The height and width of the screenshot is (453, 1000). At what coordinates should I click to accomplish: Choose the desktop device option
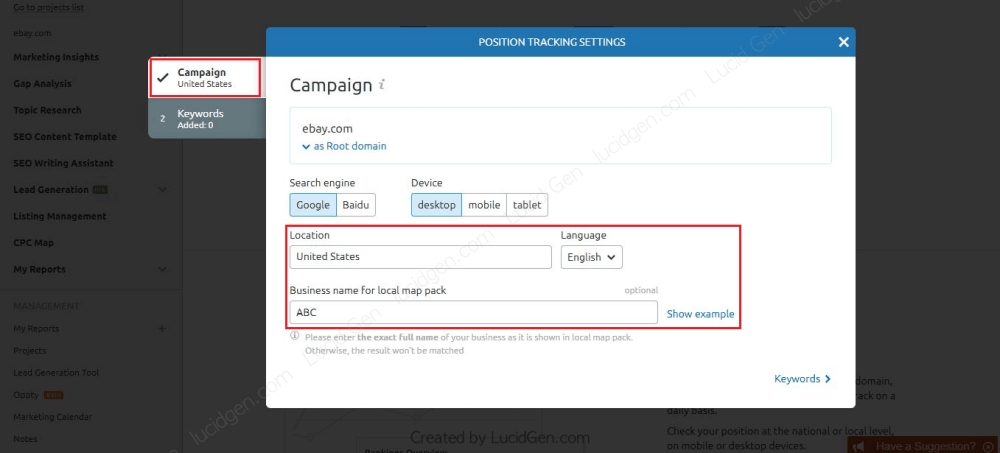pyautogui.click(x=436, y=205)
